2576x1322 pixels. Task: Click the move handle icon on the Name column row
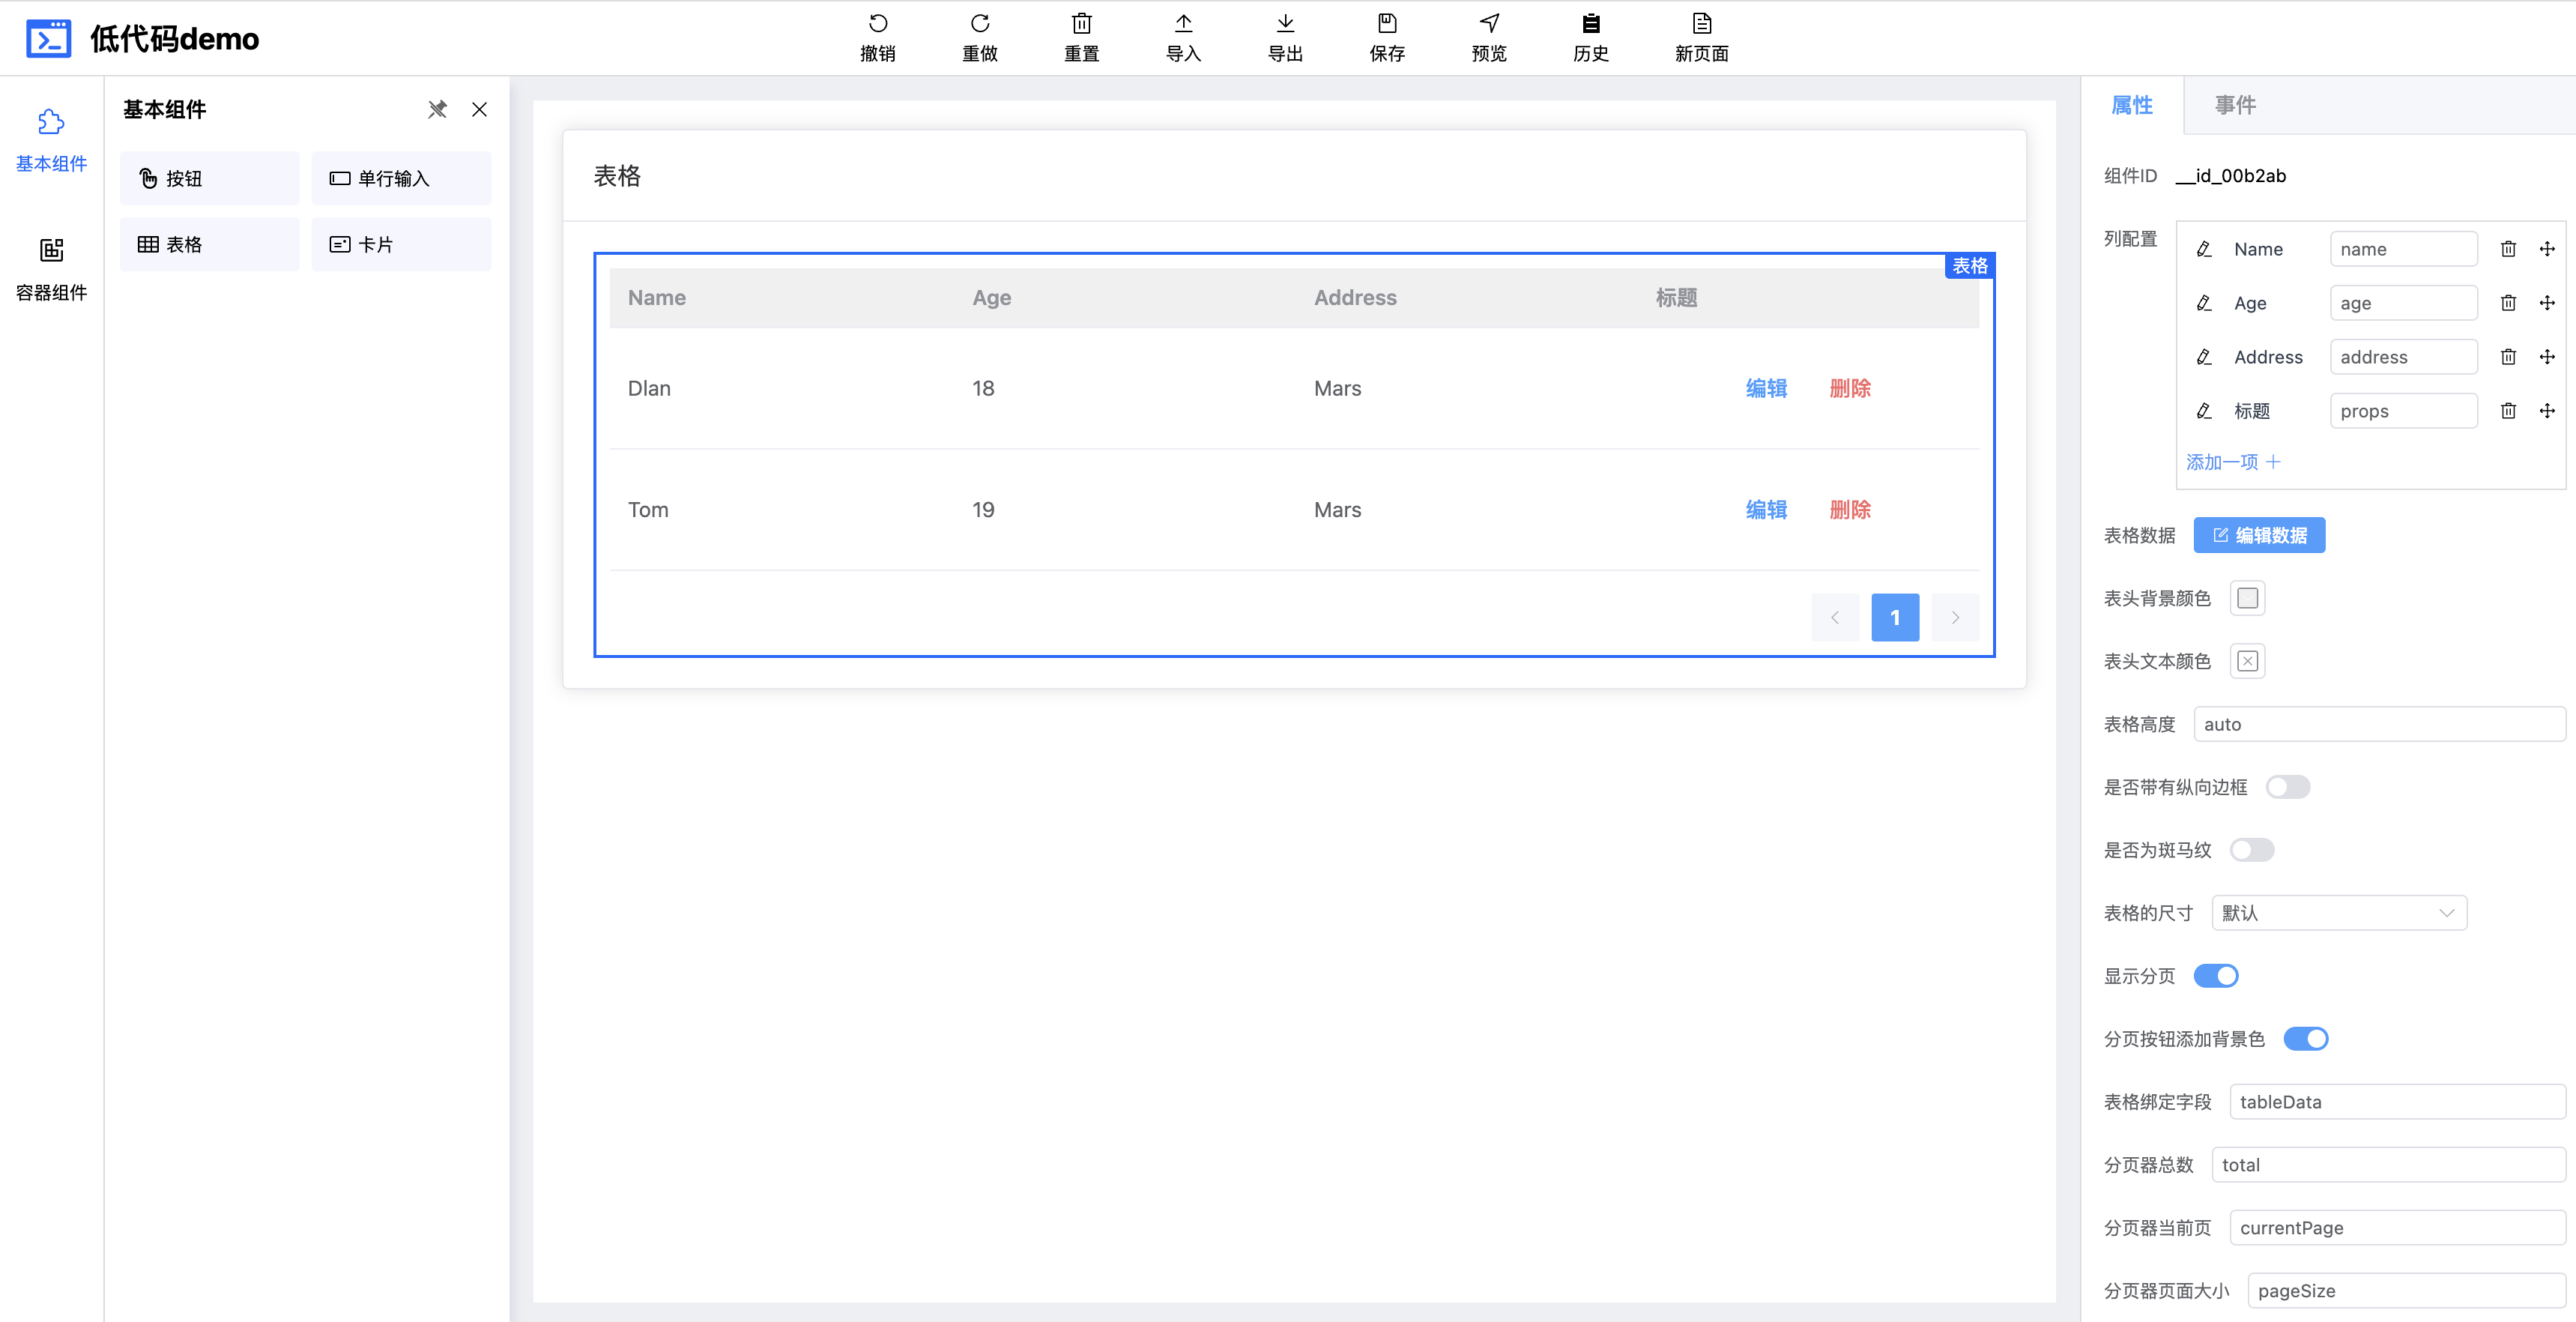[2546, 249]
